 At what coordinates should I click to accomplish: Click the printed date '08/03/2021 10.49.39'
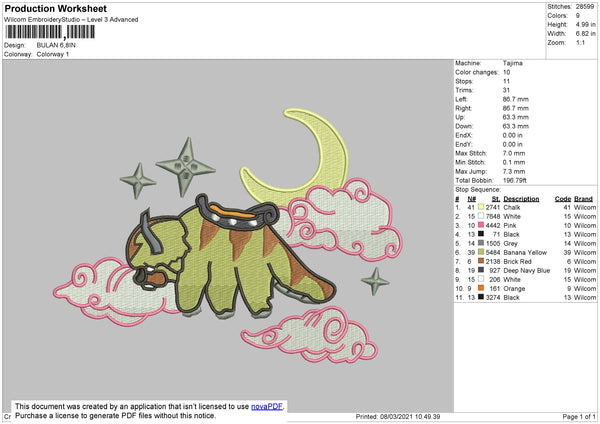(x=410, y=416)
